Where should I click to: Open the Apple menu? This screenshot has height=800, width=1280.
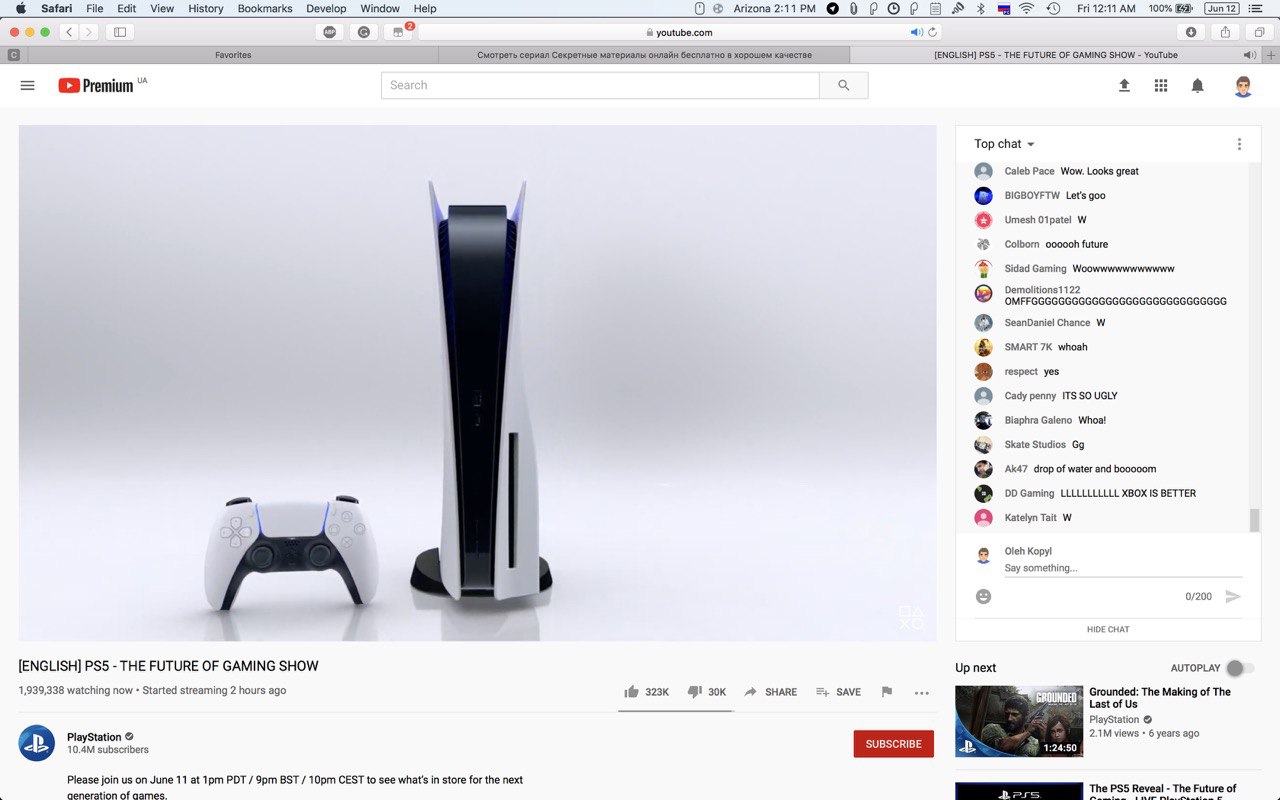click(x=20, y=8)
